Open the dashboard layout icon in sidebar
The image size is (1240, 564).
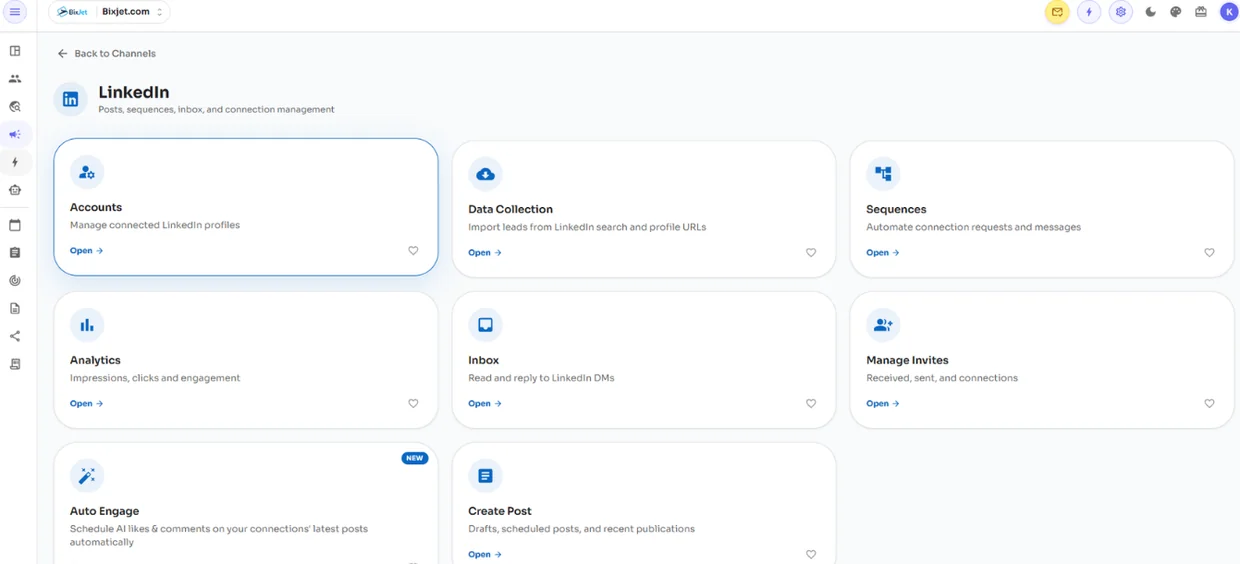[15, 51]
